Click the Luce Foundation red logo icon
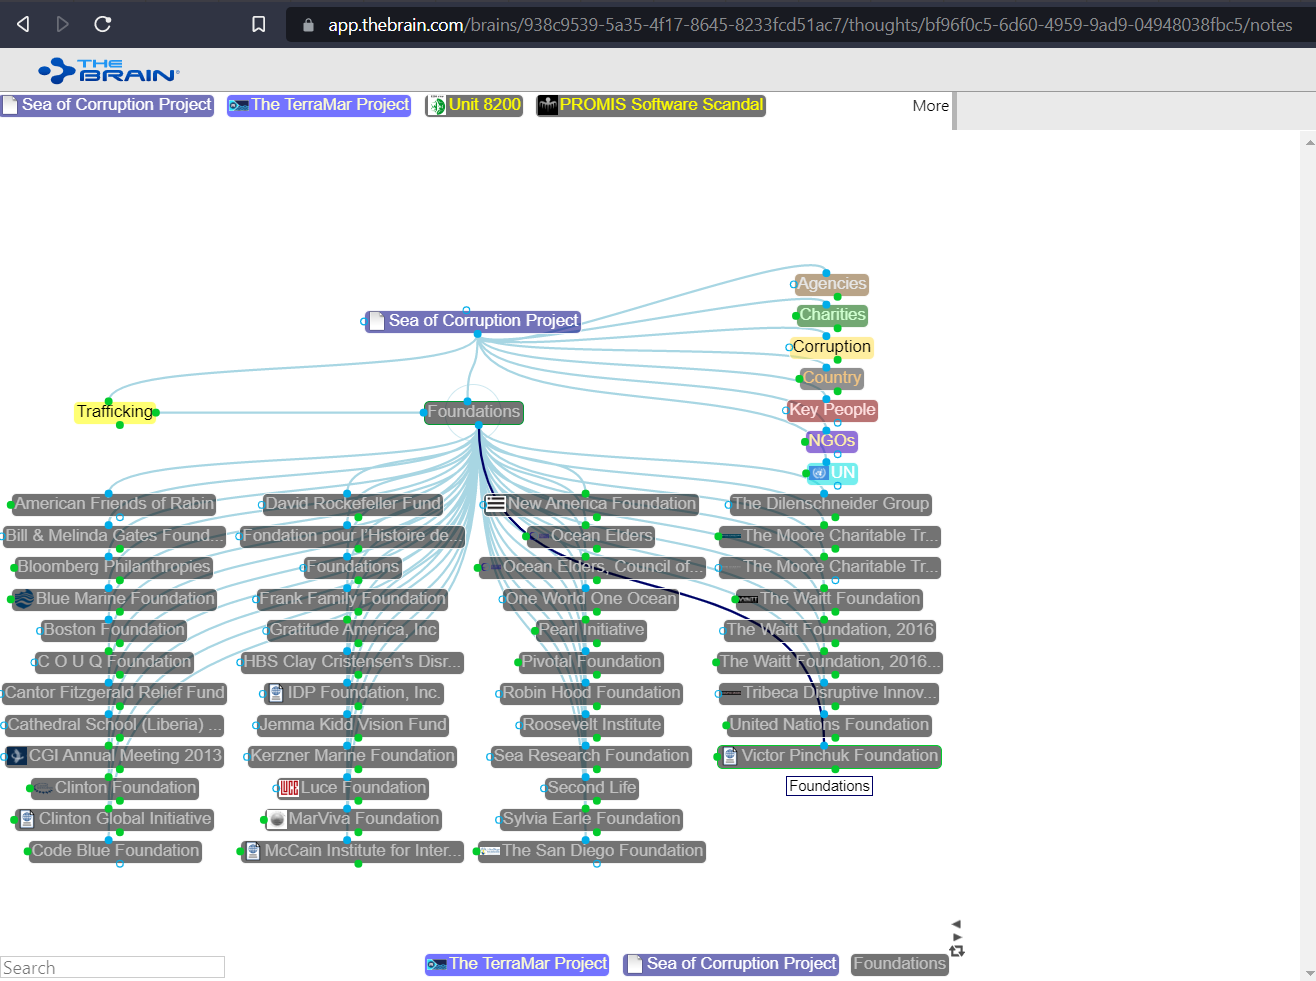Image resolution: width=1316 pixels, height=981 pixels. pos(289,788)
